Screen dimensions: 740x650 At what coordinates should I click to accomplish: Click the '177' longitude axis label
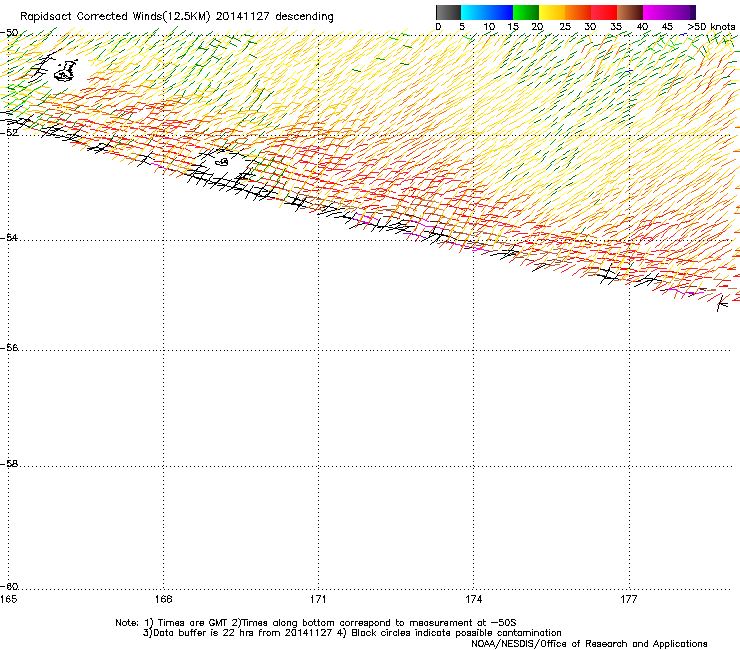click(x=629, y=599)
